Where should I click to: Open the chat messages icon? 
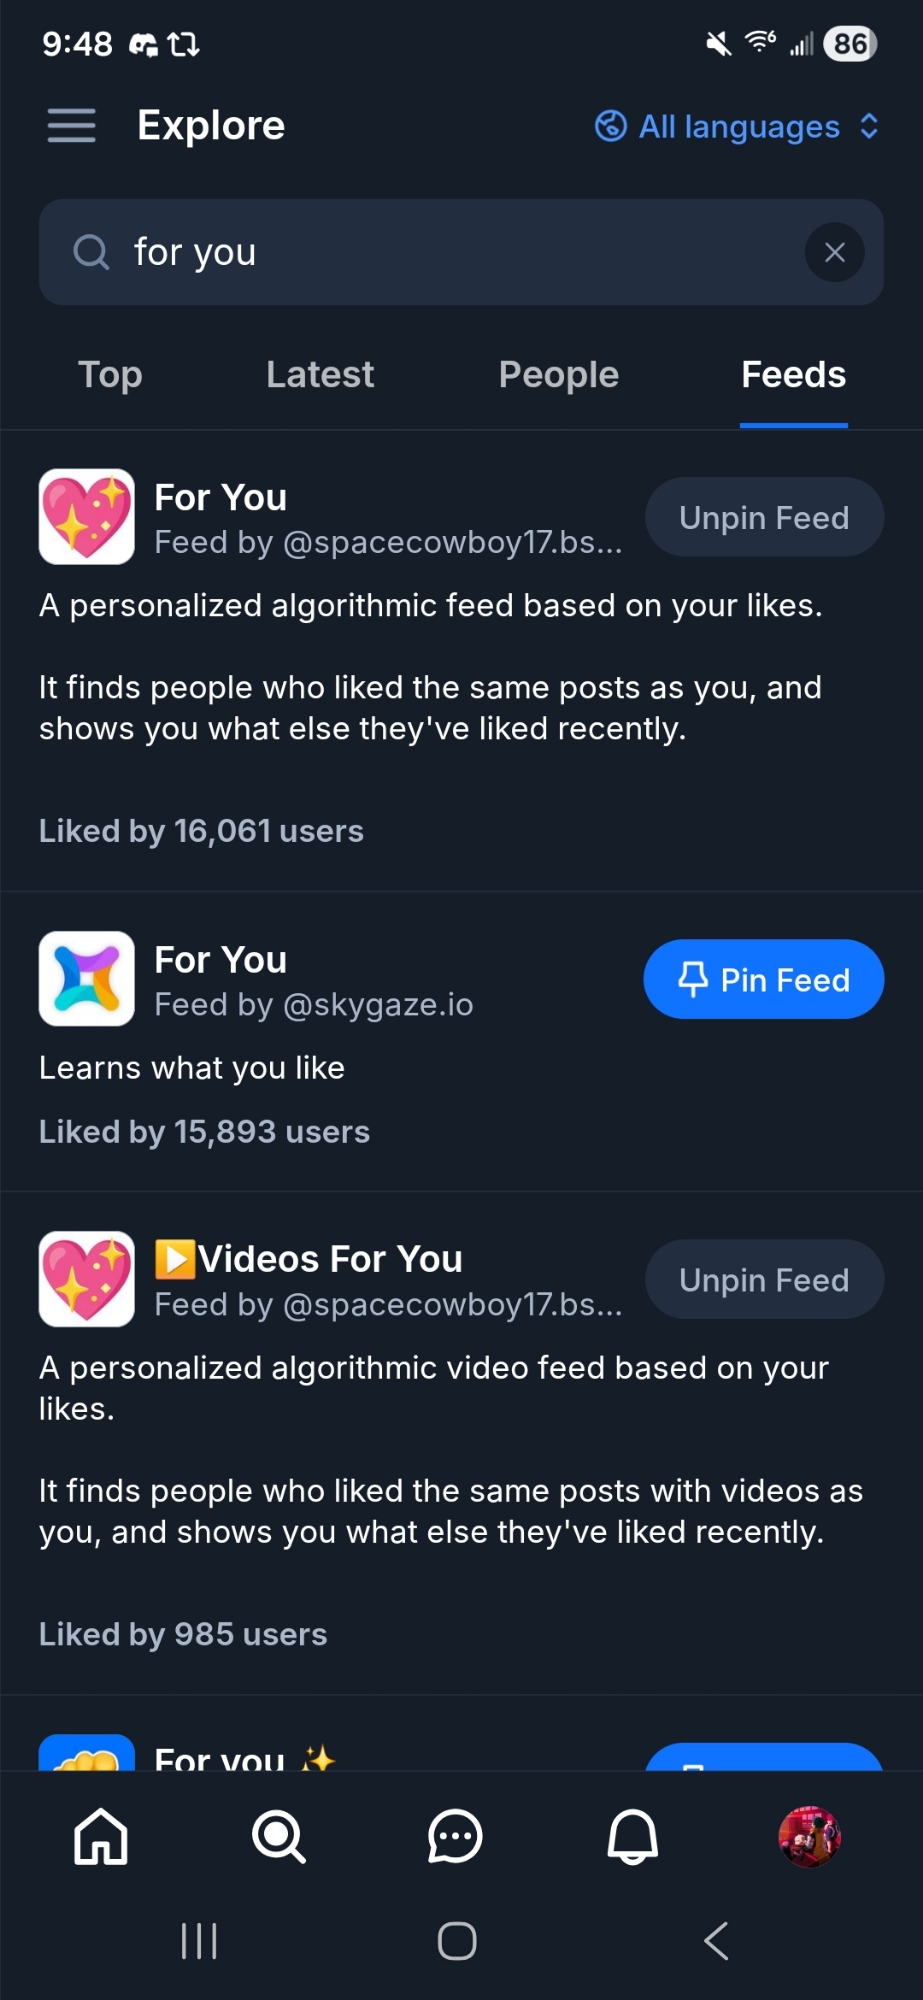click(x=455, y=1836)
